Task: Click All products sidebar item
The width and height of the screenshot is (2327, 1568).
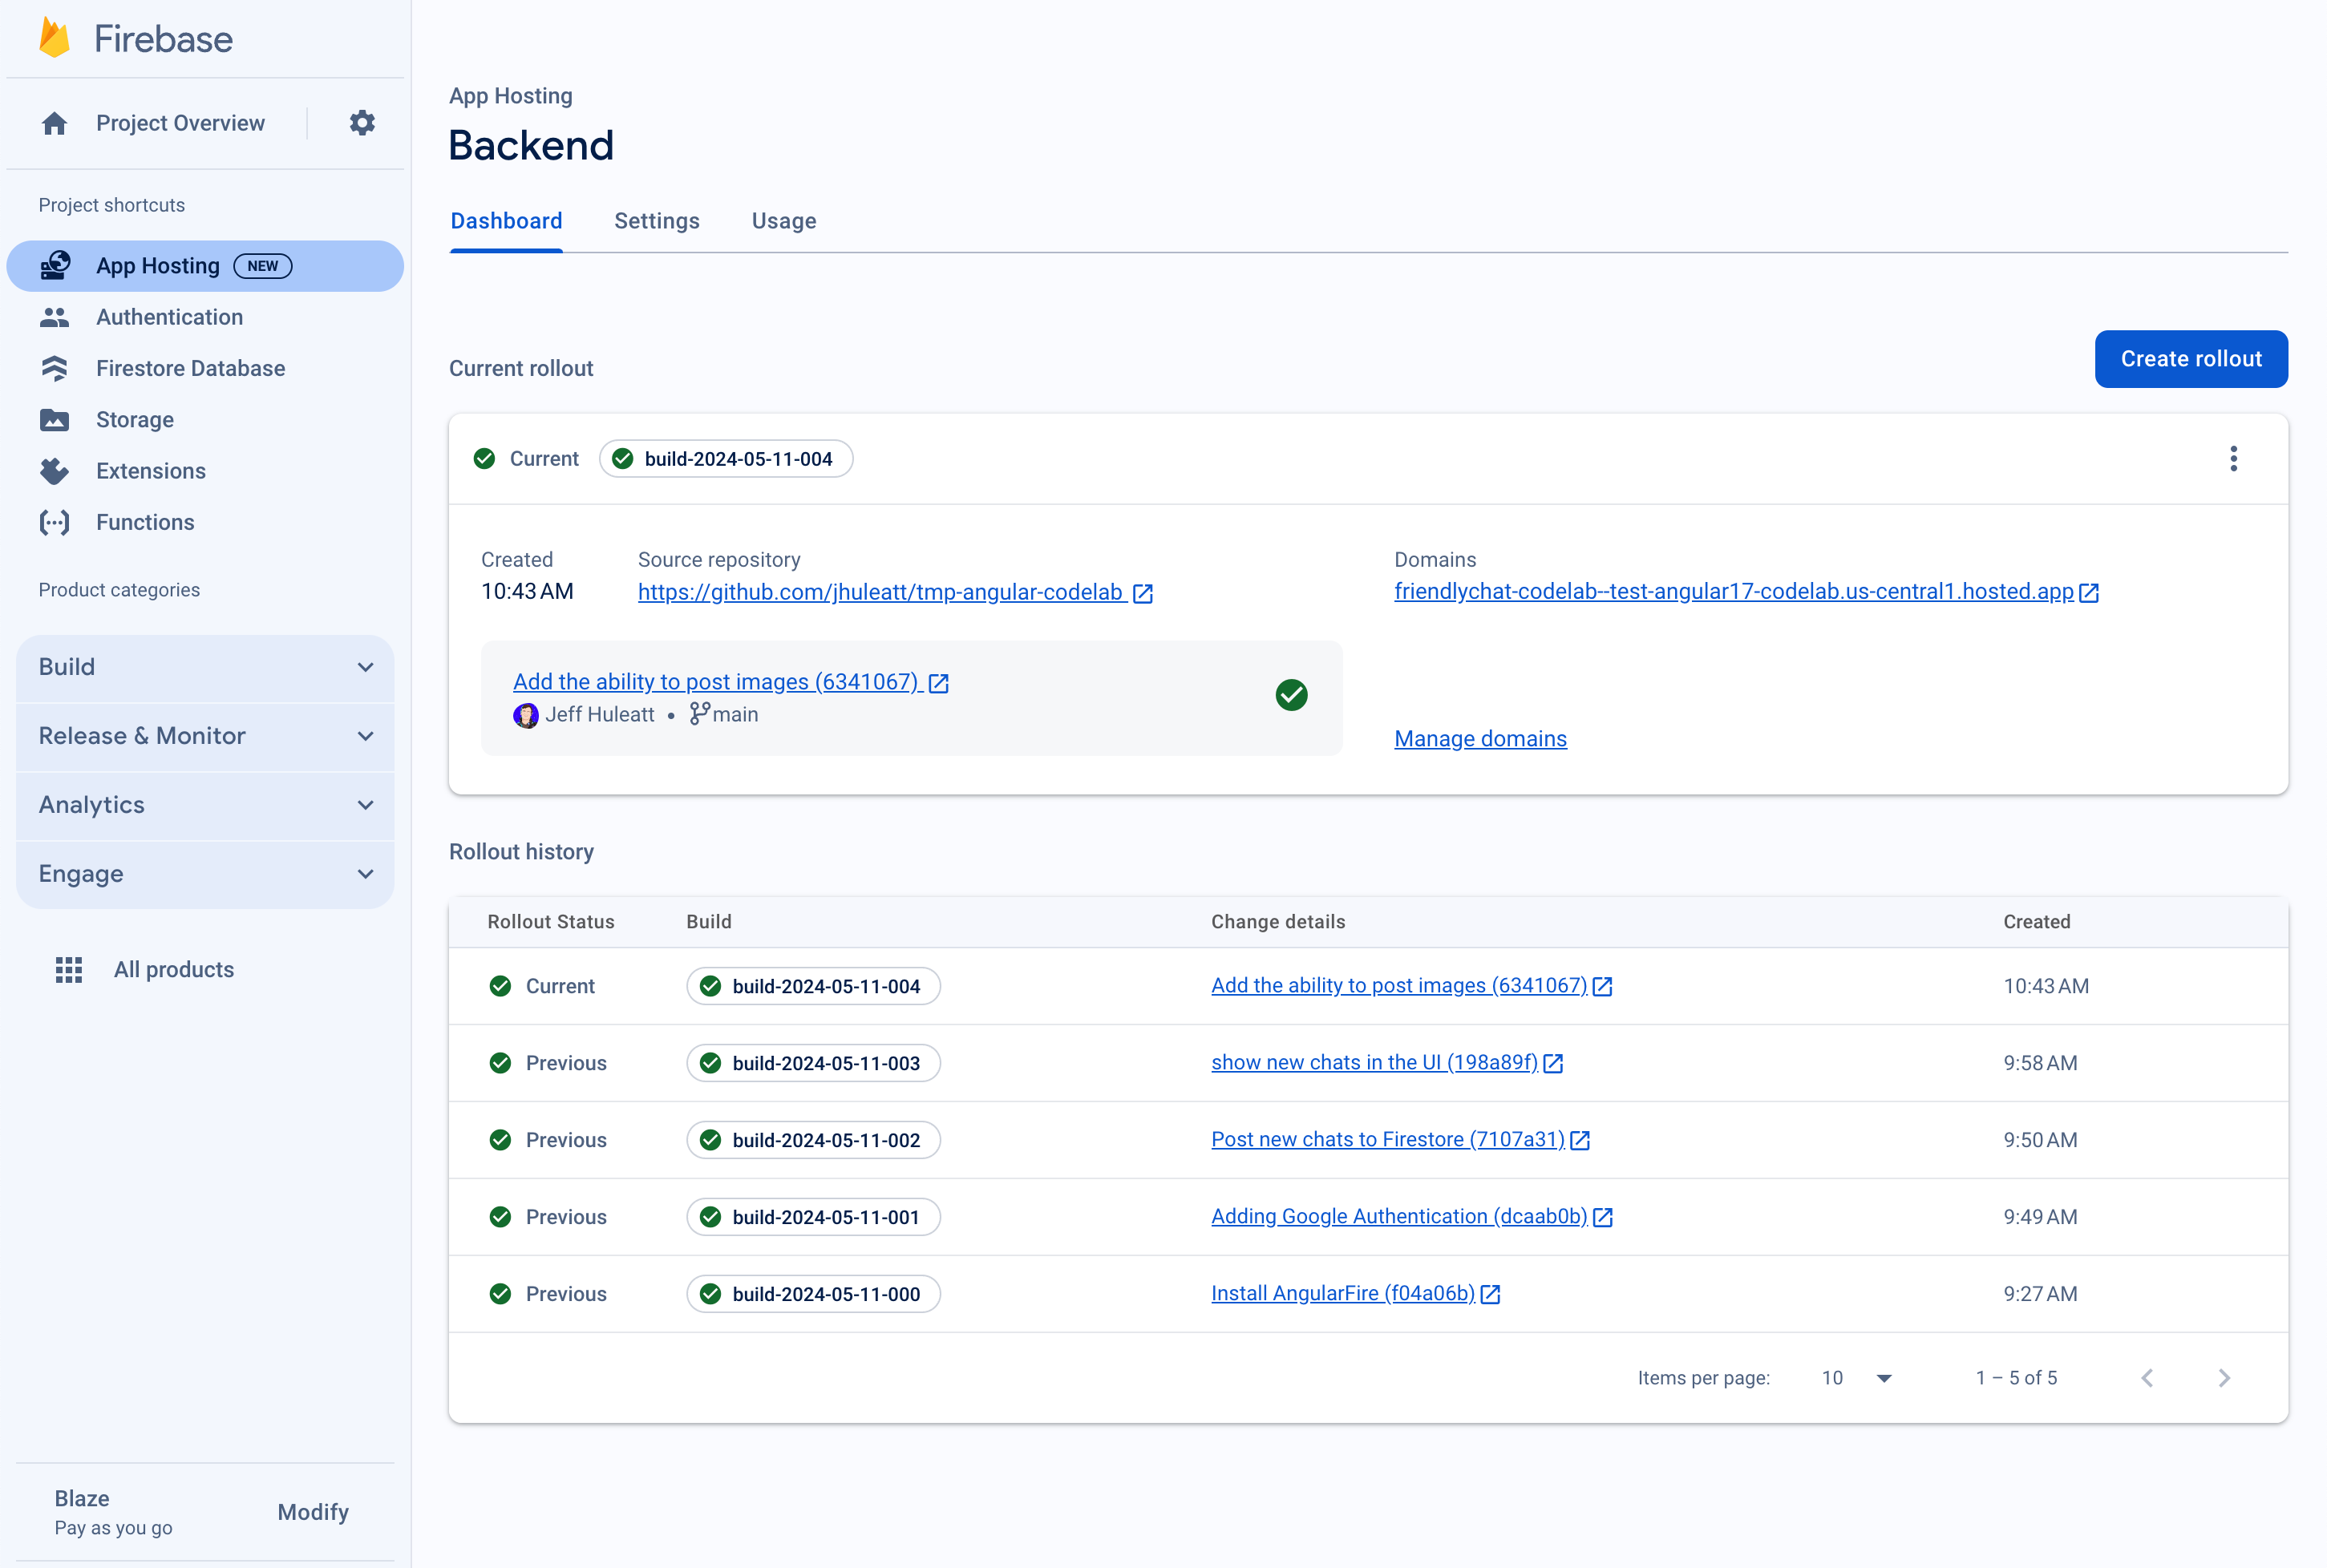Action: (x=172, y=968)
